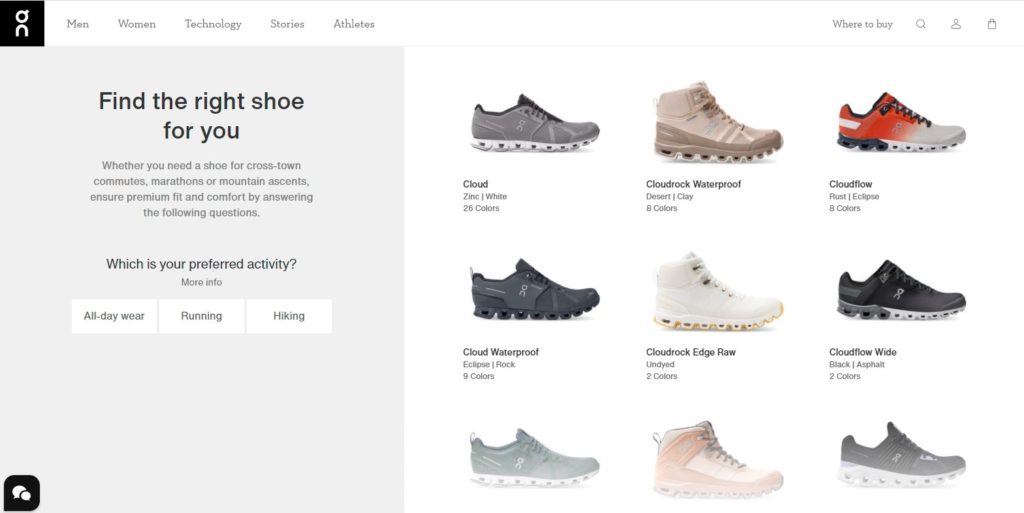
Task: View the Cloudflow Rust Eclipse shoe image
Action: click(901, 122)
